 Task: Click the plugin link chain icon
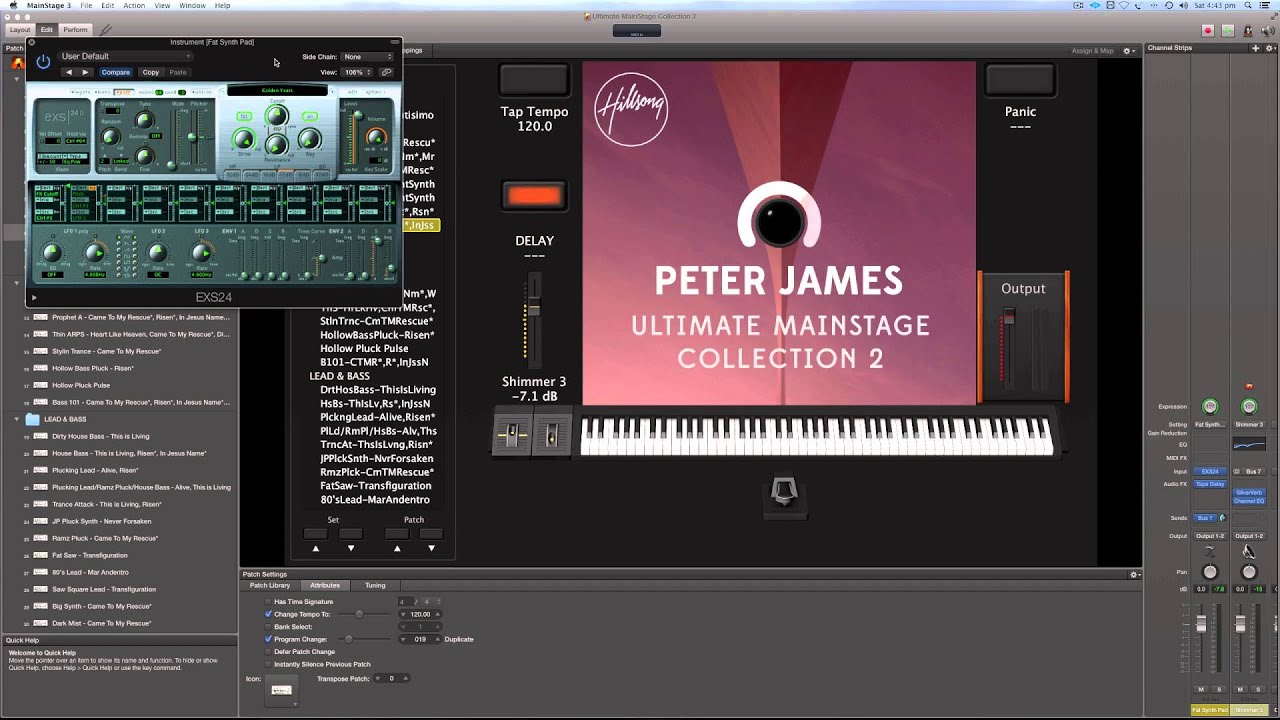[386, 72]
